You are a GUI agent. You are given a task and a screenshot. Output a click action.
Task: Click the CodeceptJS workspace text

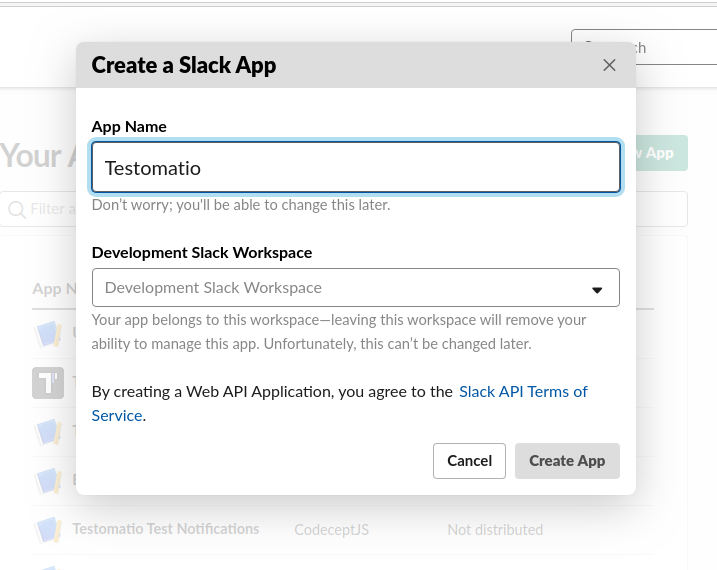point(332,530)
